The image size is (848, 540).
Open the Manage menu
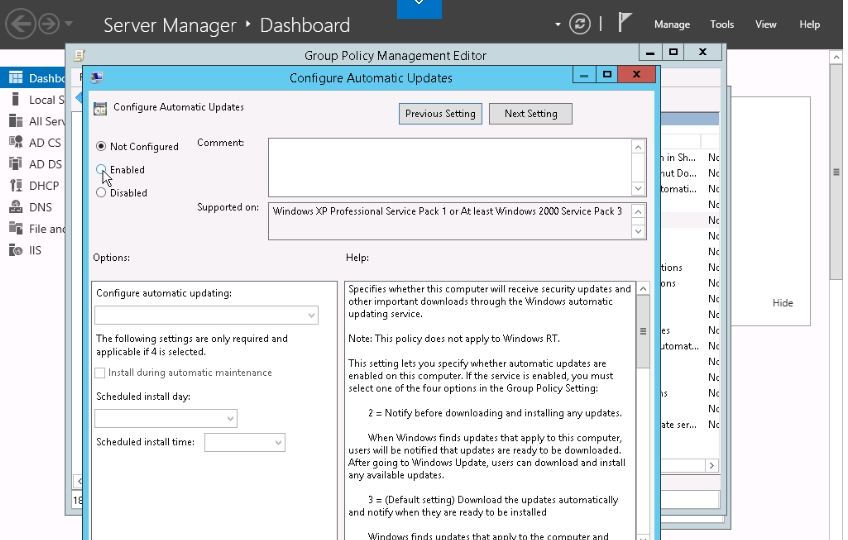672,24
